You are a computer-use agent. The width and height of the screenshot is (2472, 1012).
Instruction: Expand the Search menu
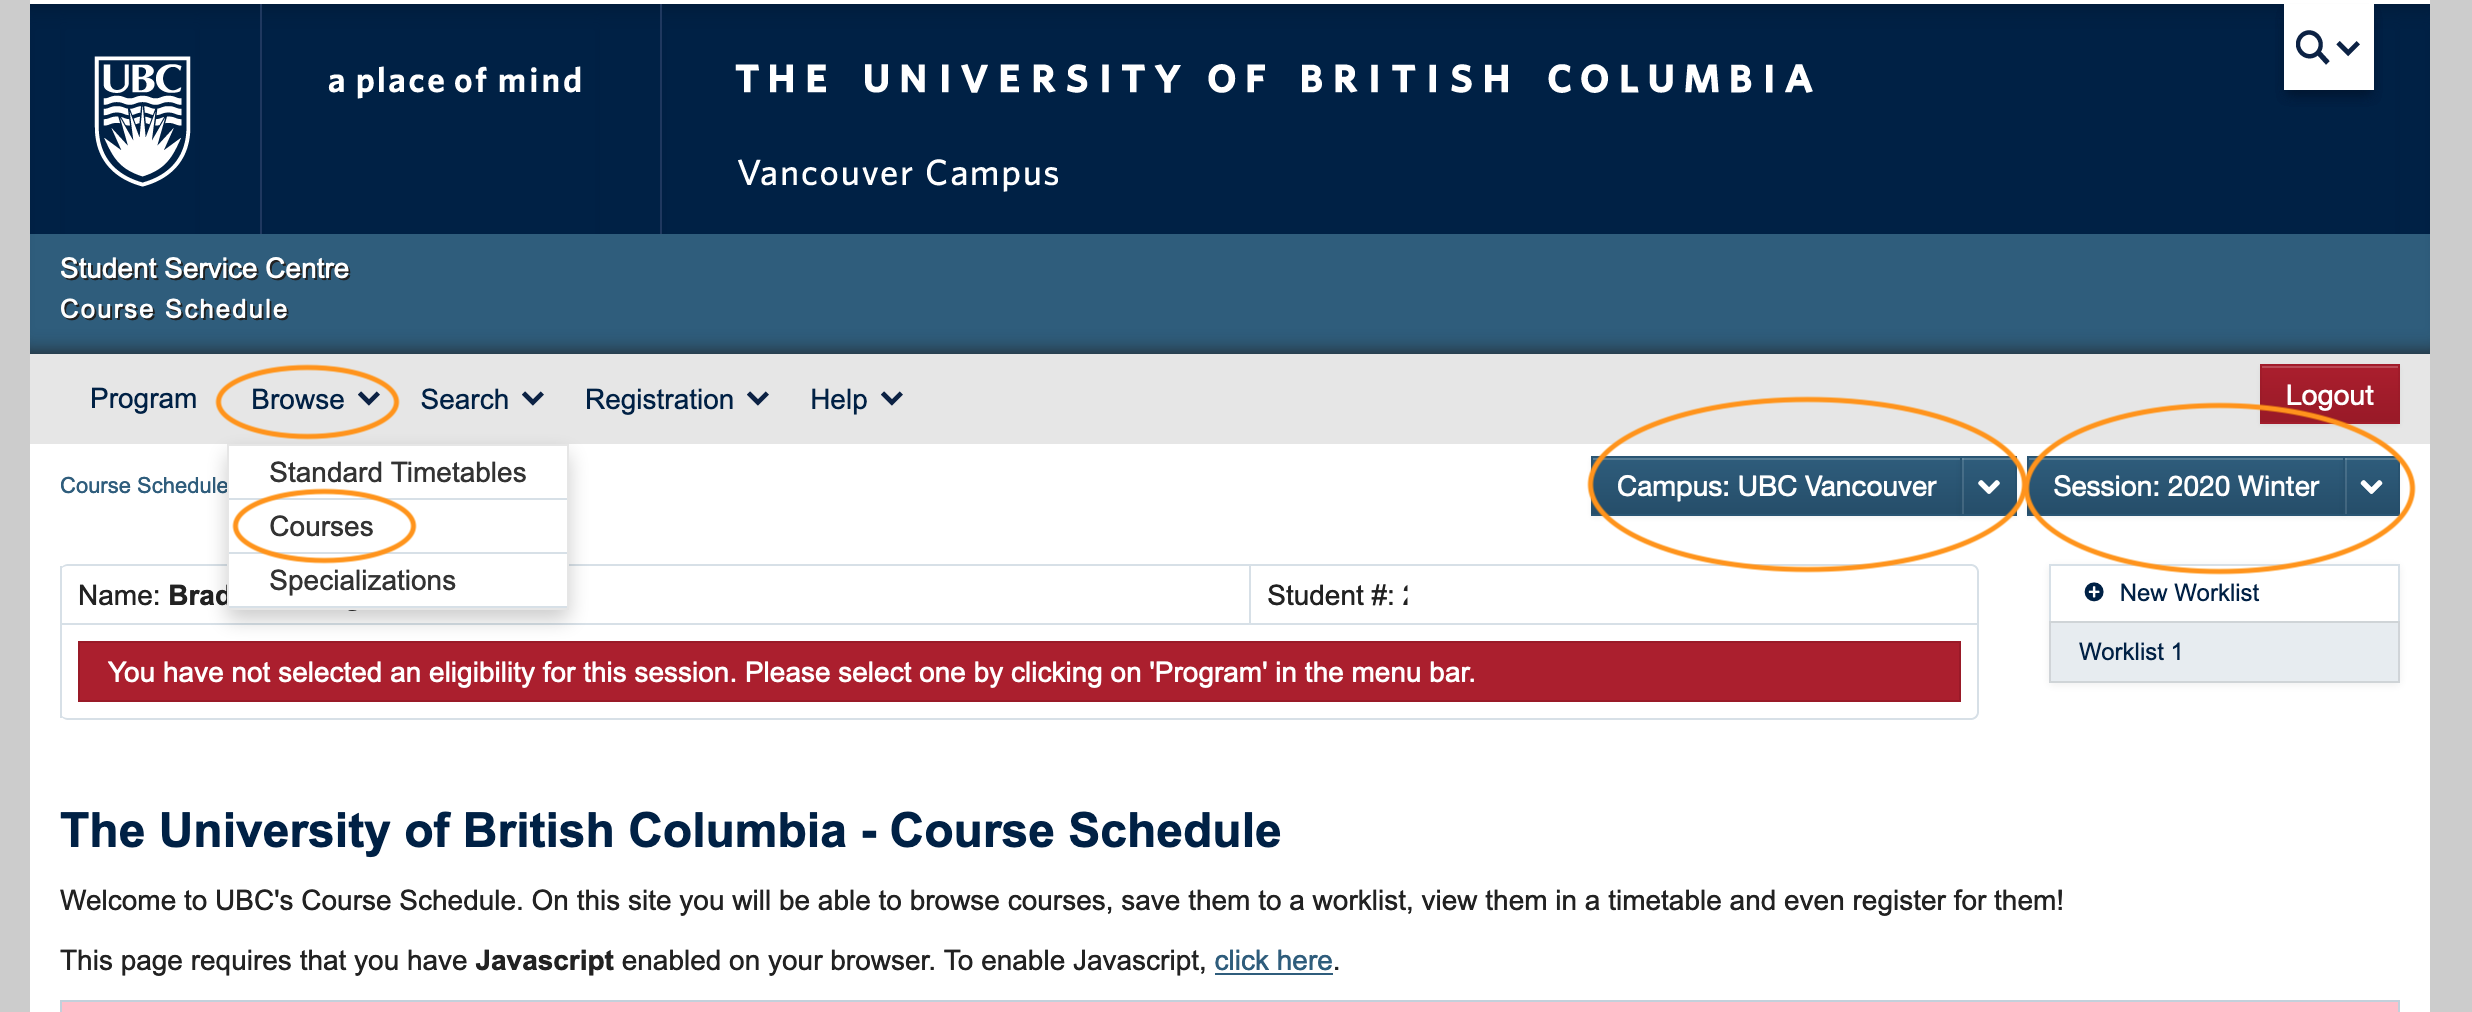click(x=482, y=399)
